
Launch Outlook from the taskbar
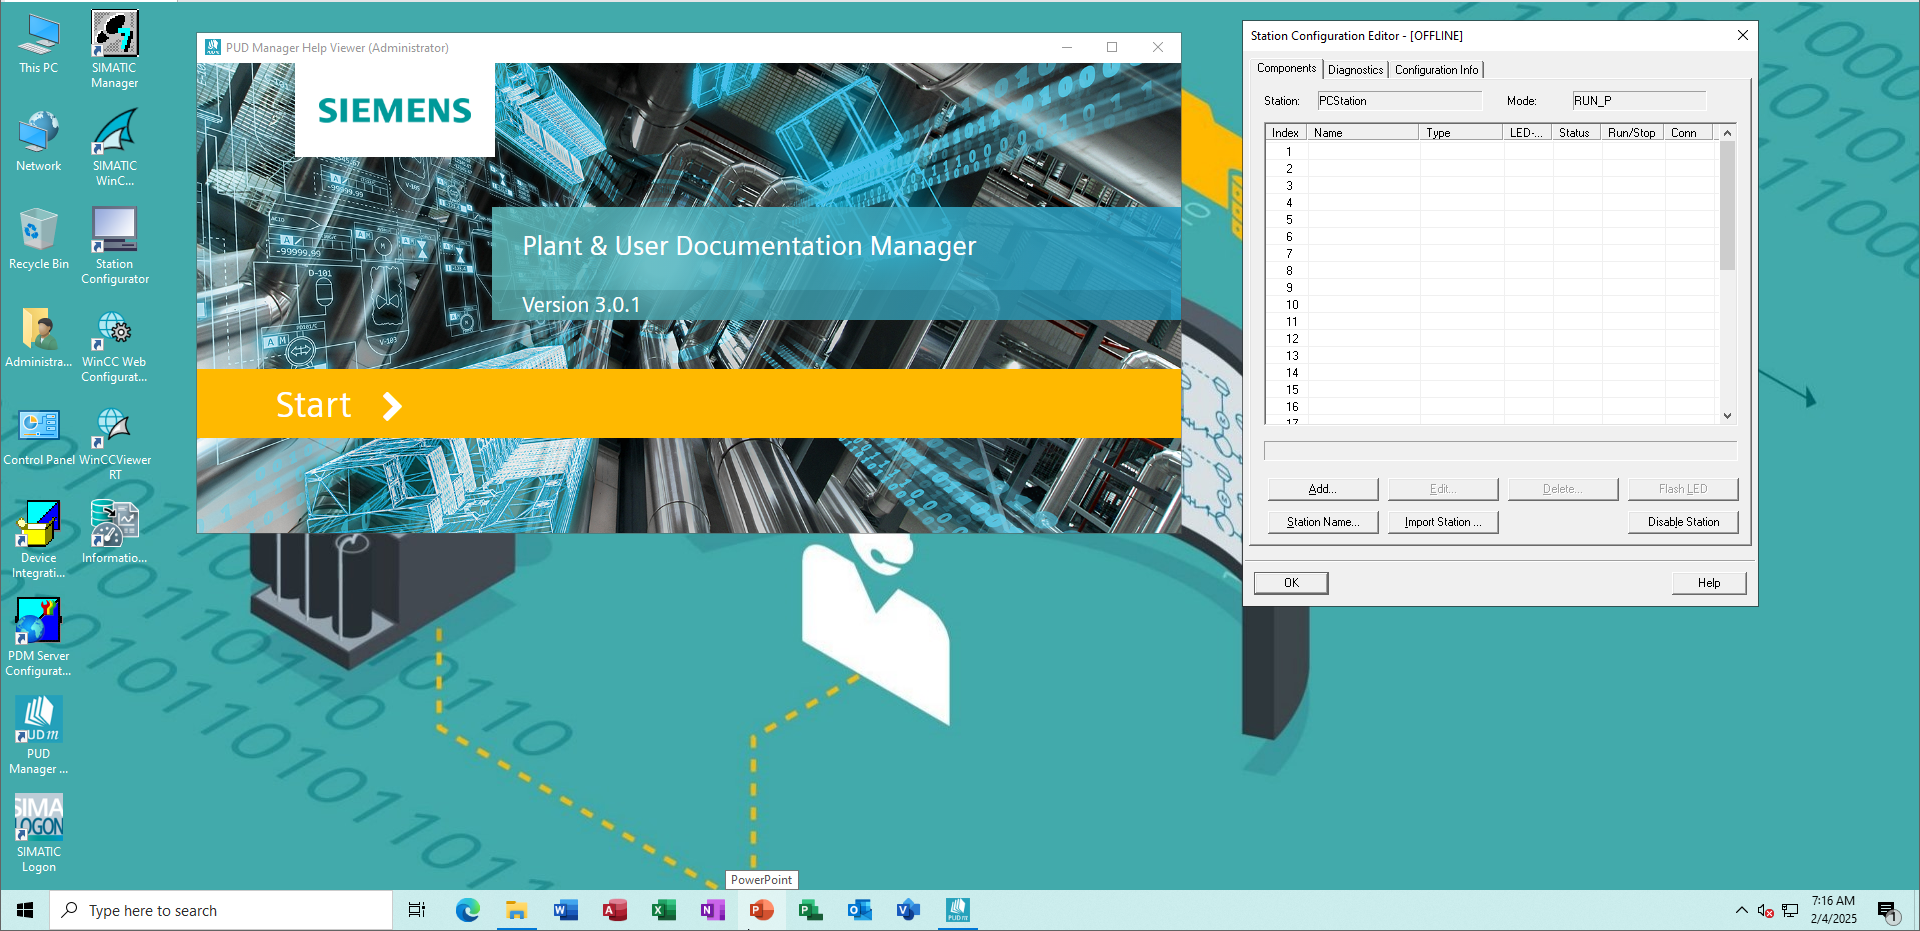tap(859, 910)
